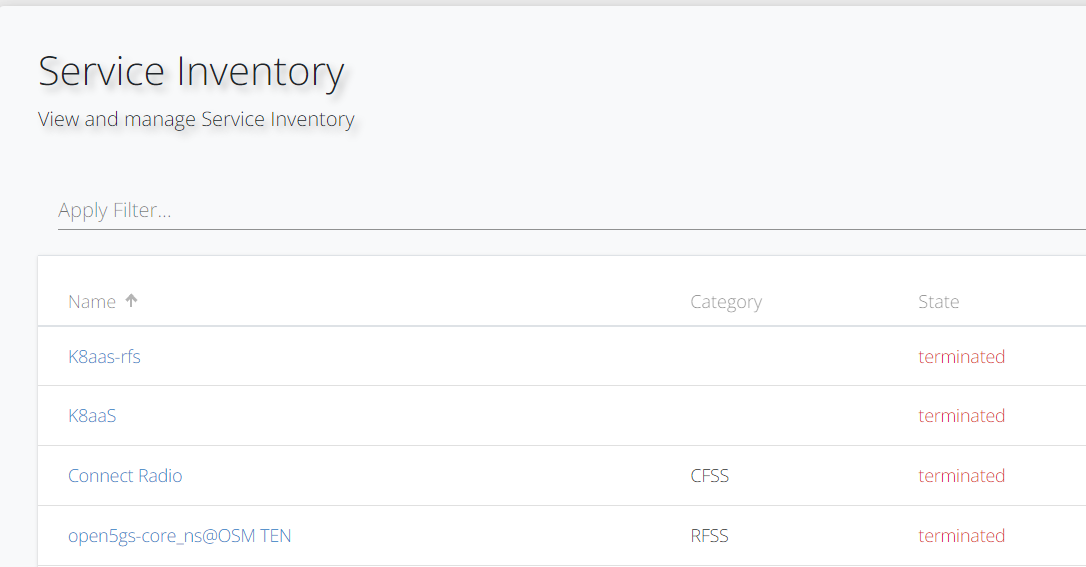Sort by the Category column header
This screenshot has height=567, width=1086.
click(x=726, y=302)
